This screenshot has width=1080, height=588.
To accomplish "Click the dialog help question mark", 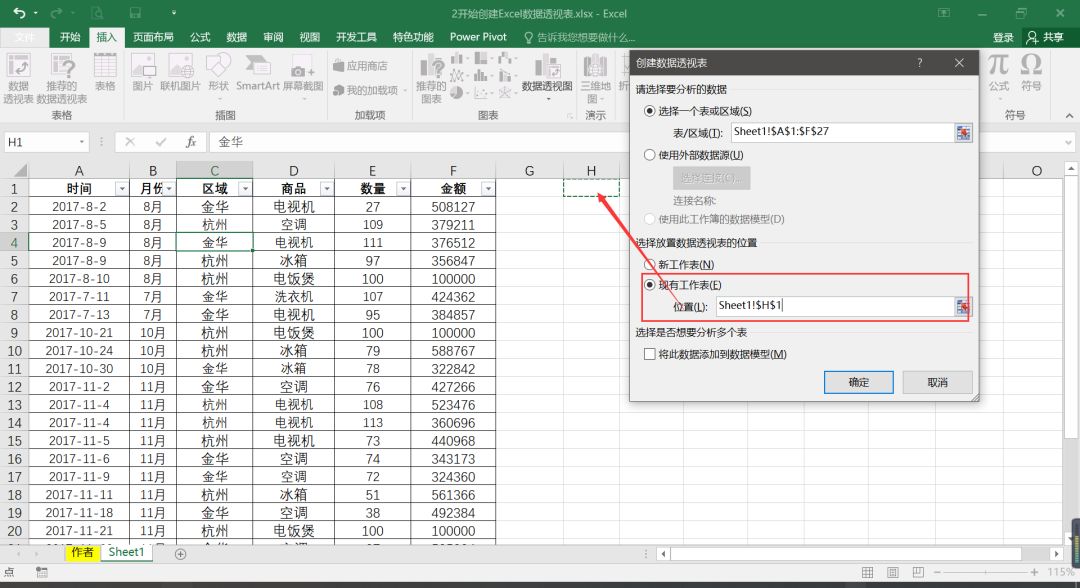I will [x=920, y=63].
